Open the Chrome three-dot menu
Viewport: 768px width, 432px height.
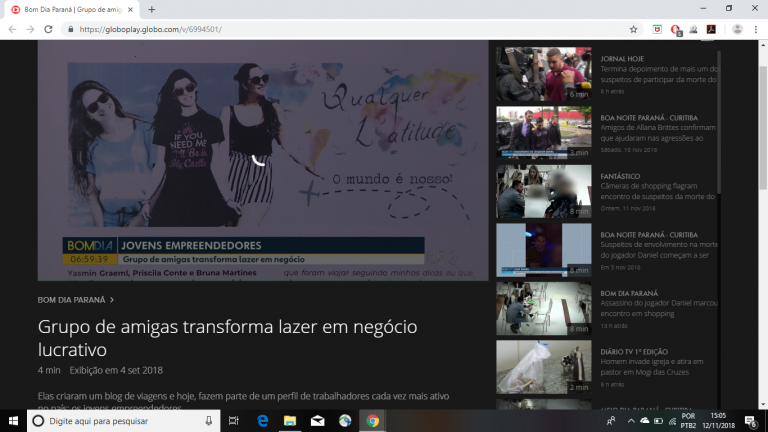coord(756,29)
